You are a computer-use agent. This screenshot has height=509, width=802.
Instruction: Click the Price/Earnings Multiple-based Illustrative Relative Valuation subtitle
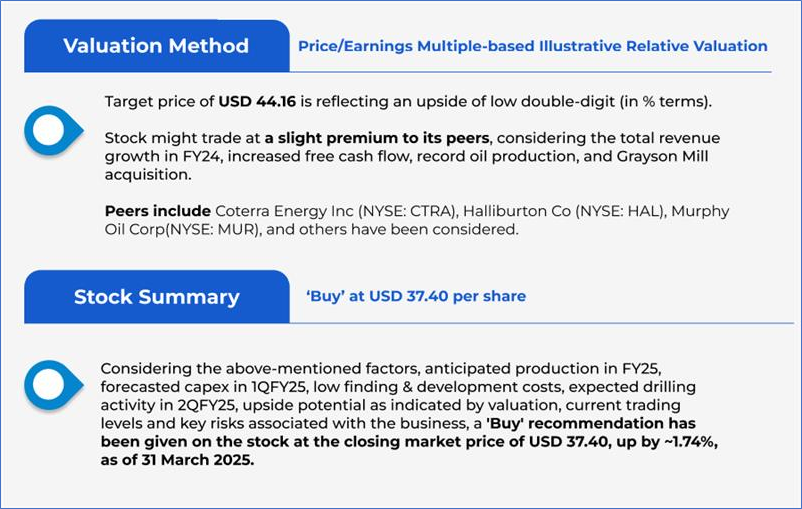point(533,46)
